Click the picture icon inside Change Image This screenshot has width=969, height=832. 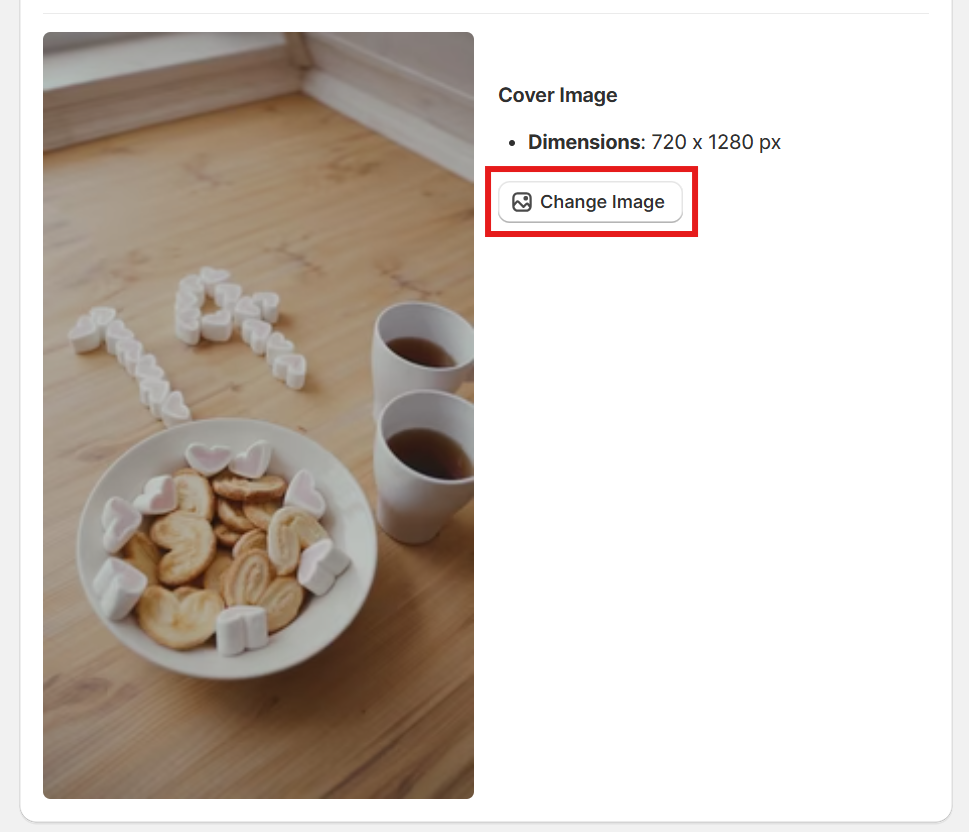tap(522, 202)
